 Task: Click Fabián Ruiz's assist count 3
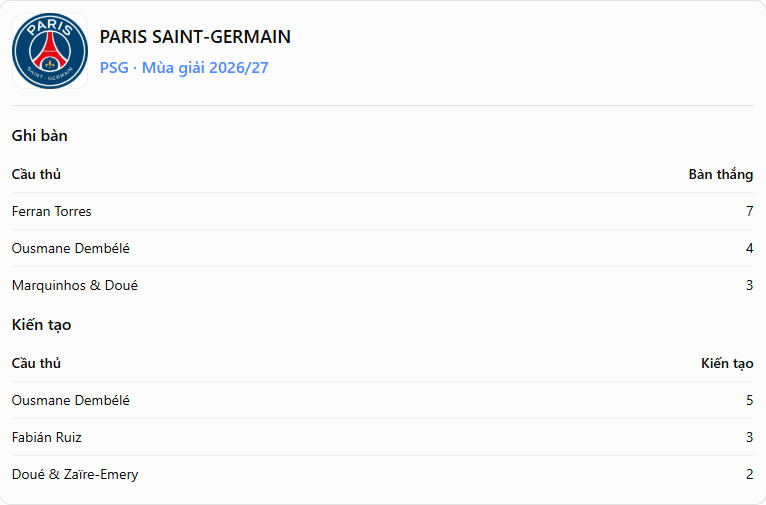749,437
